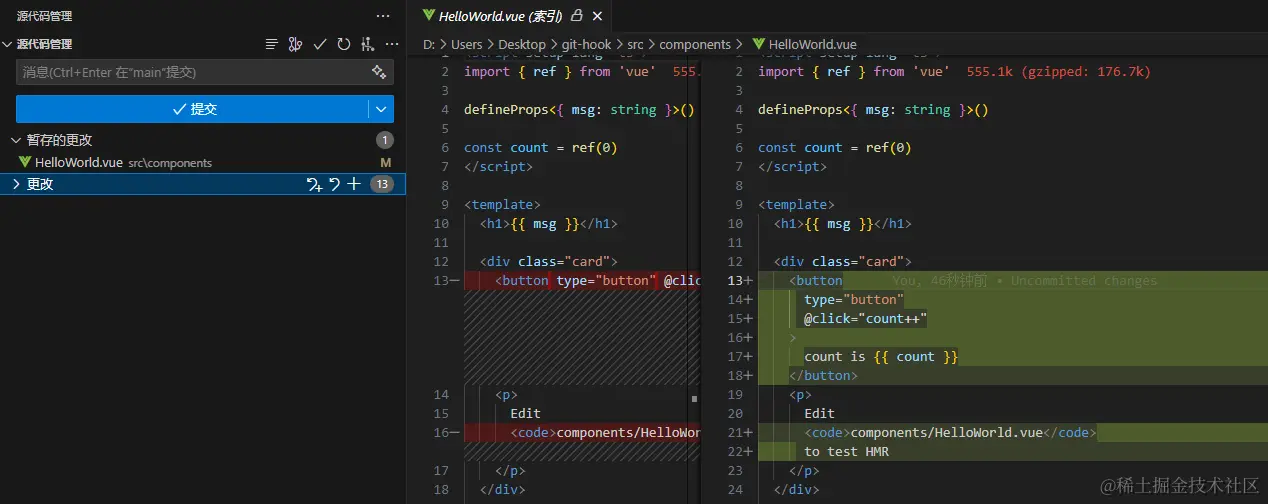Open staged file HelloWorld.vue src\components

tap(203, 162)
